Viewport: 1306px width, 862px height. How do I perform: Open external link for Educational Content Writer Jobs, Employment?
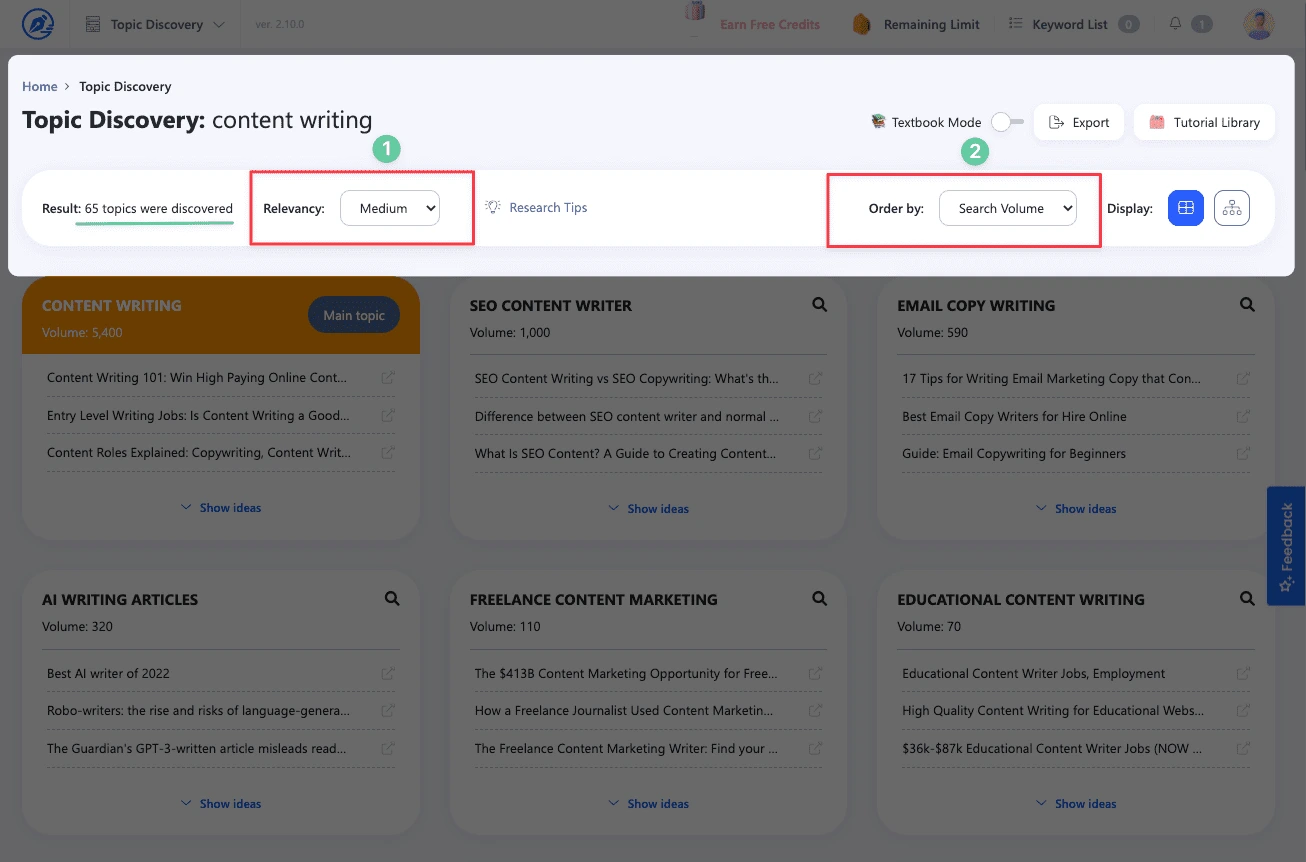coord(1243,673)
